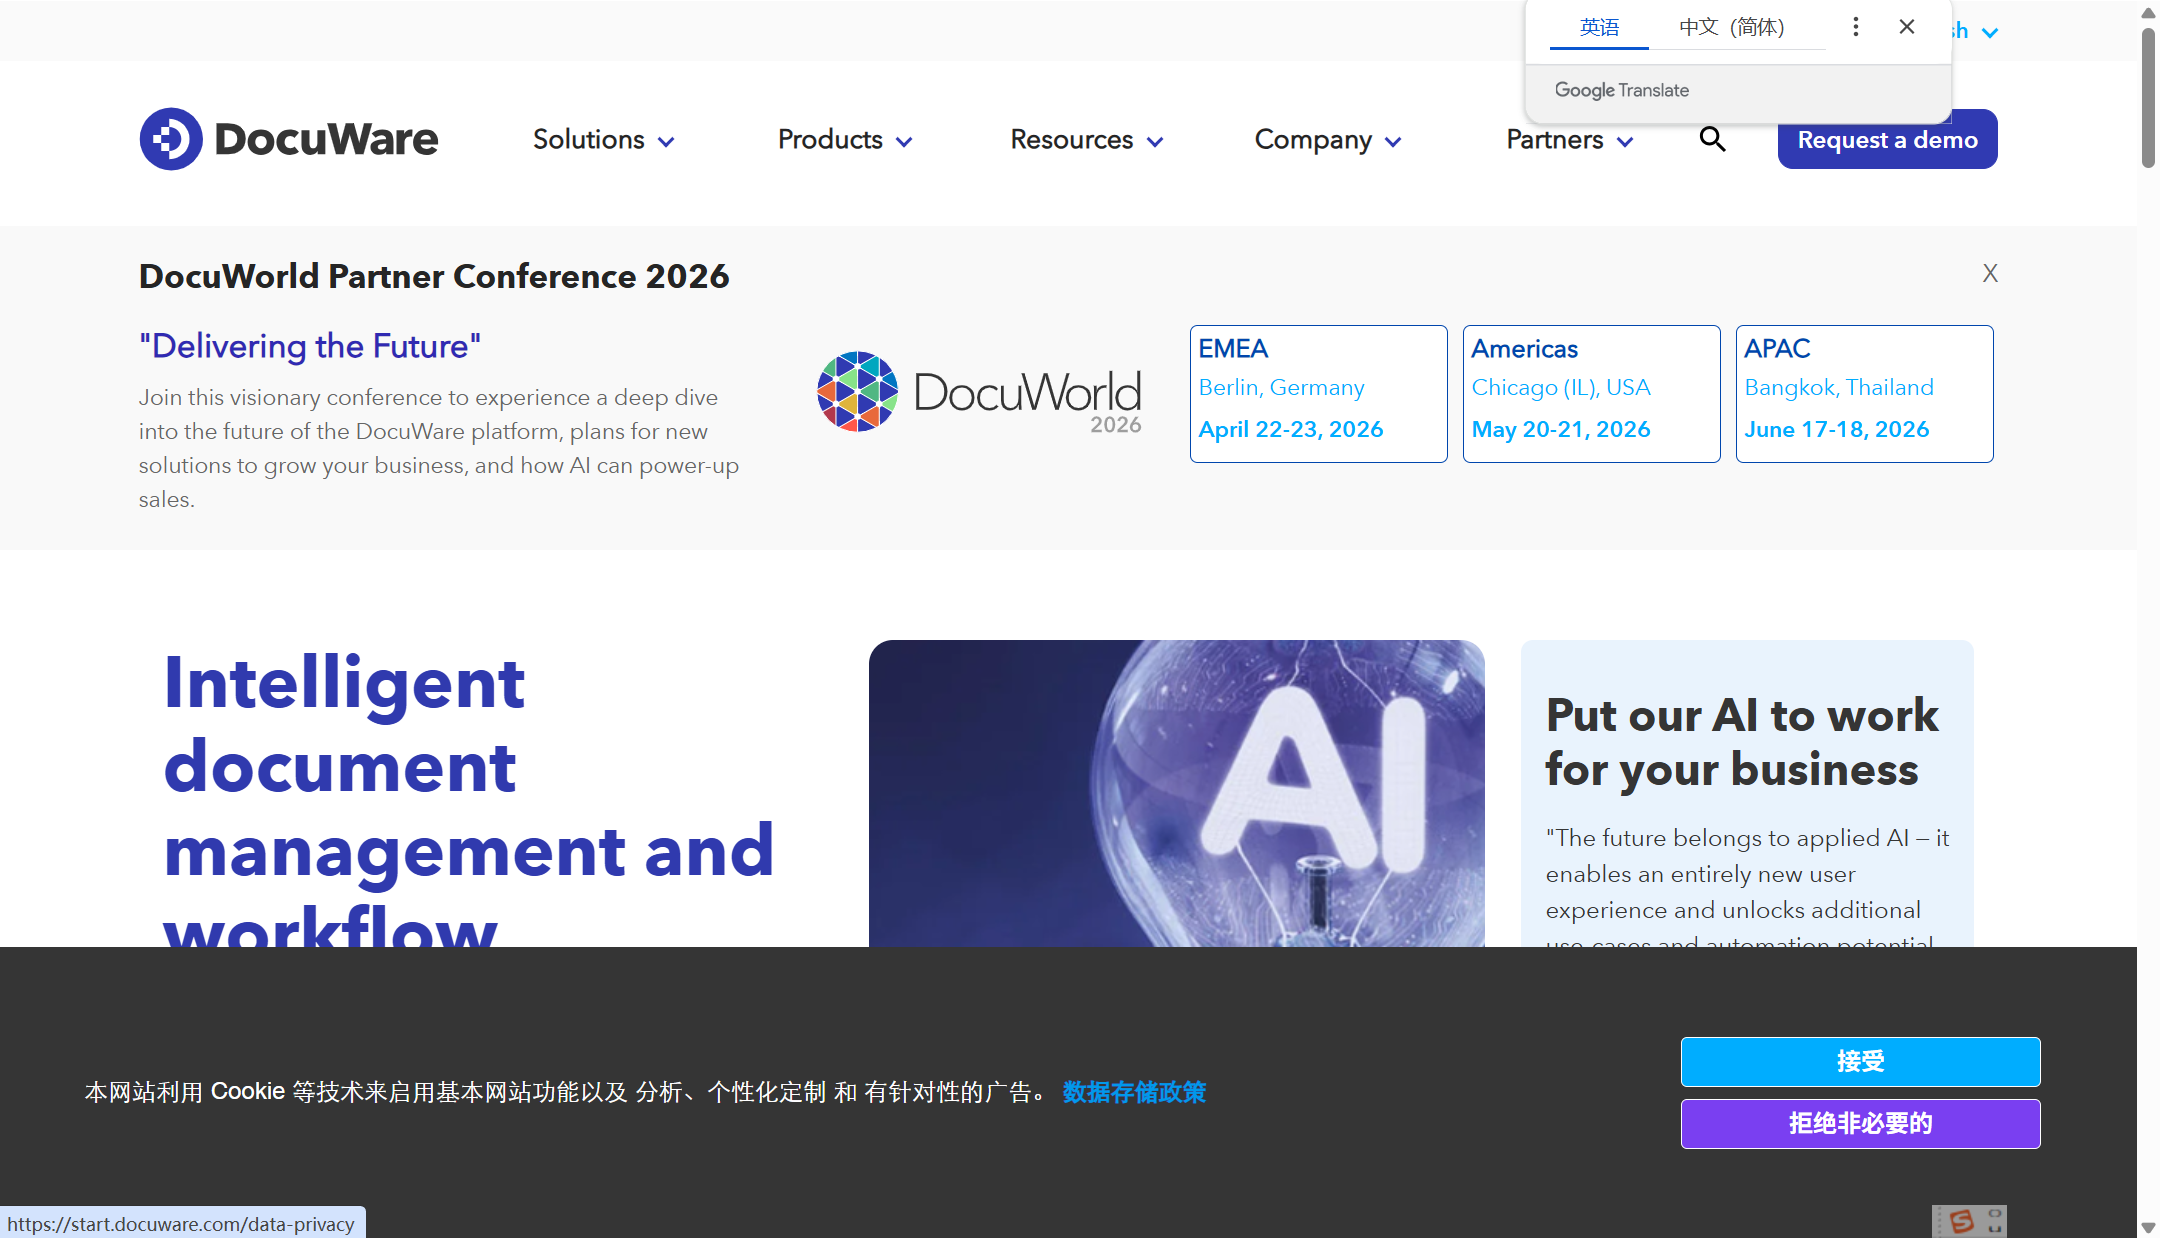Click the DocuWorld 2026 logo

(x=979, y=392)
